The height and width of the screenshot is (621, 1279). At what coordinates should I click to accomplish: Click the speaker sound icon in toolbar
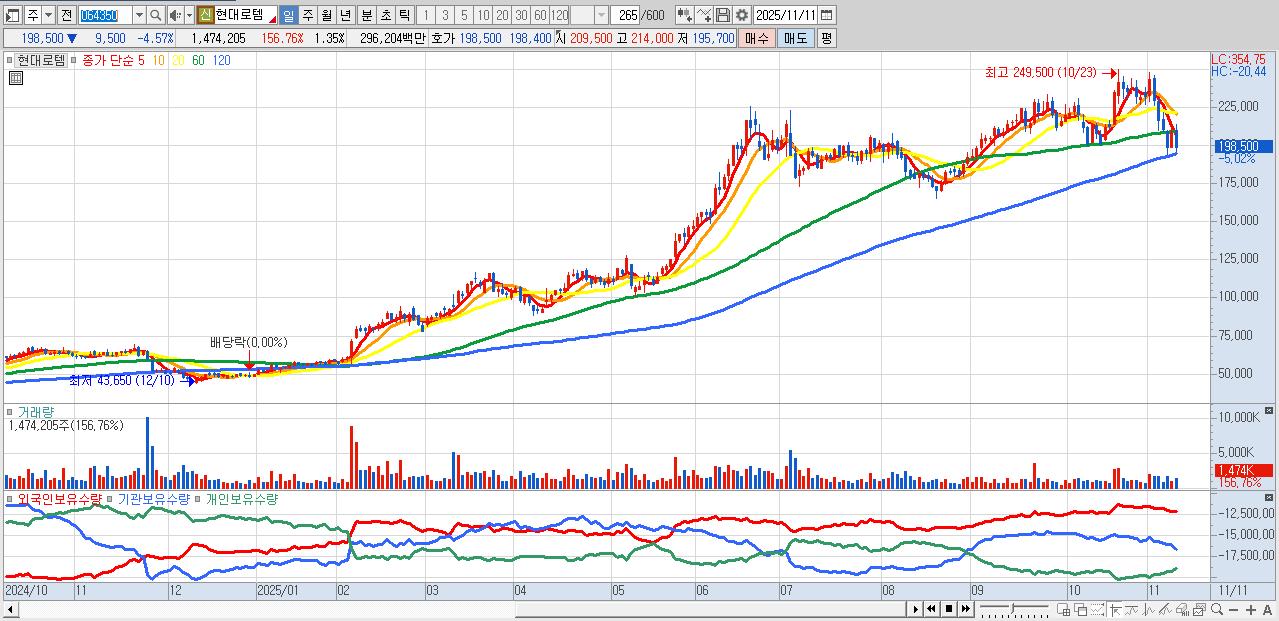click(175, 15)
